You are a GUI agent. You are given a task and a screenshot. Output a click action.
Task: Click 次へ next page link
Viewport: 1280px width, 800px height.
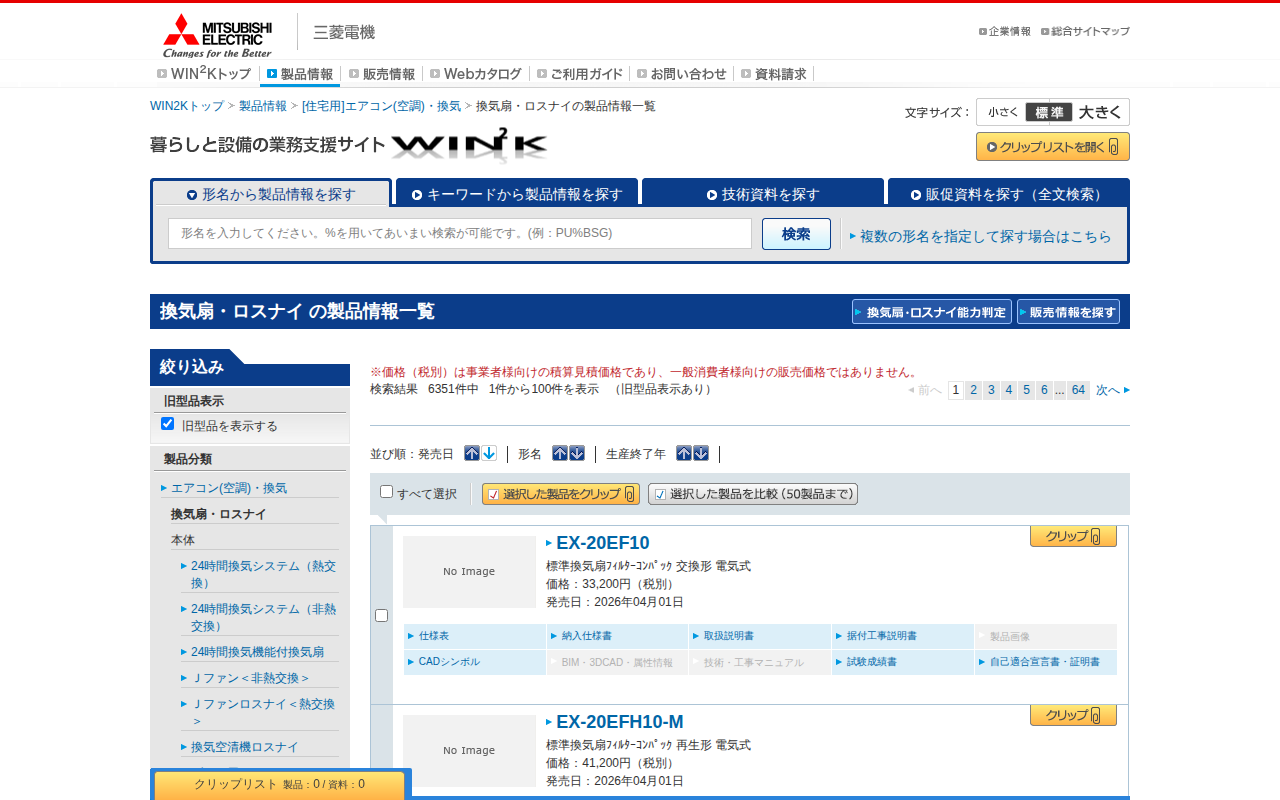click(x=1113, y=390)
